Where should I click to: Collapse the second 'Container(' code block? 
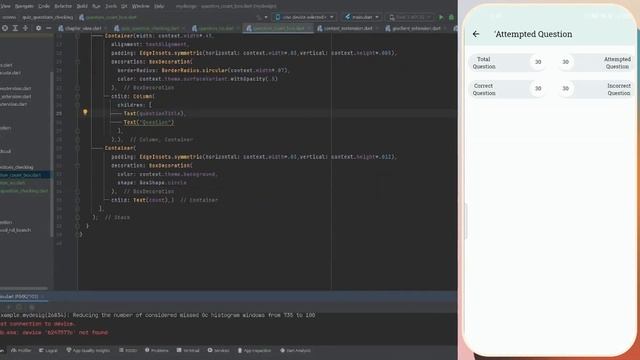(x=77, y=148)
